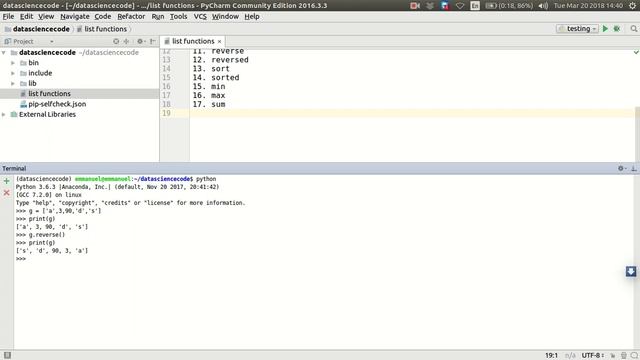This screenshot has width=640, height=360.
Task: Open the Window menu
Action: pos(225,16)
